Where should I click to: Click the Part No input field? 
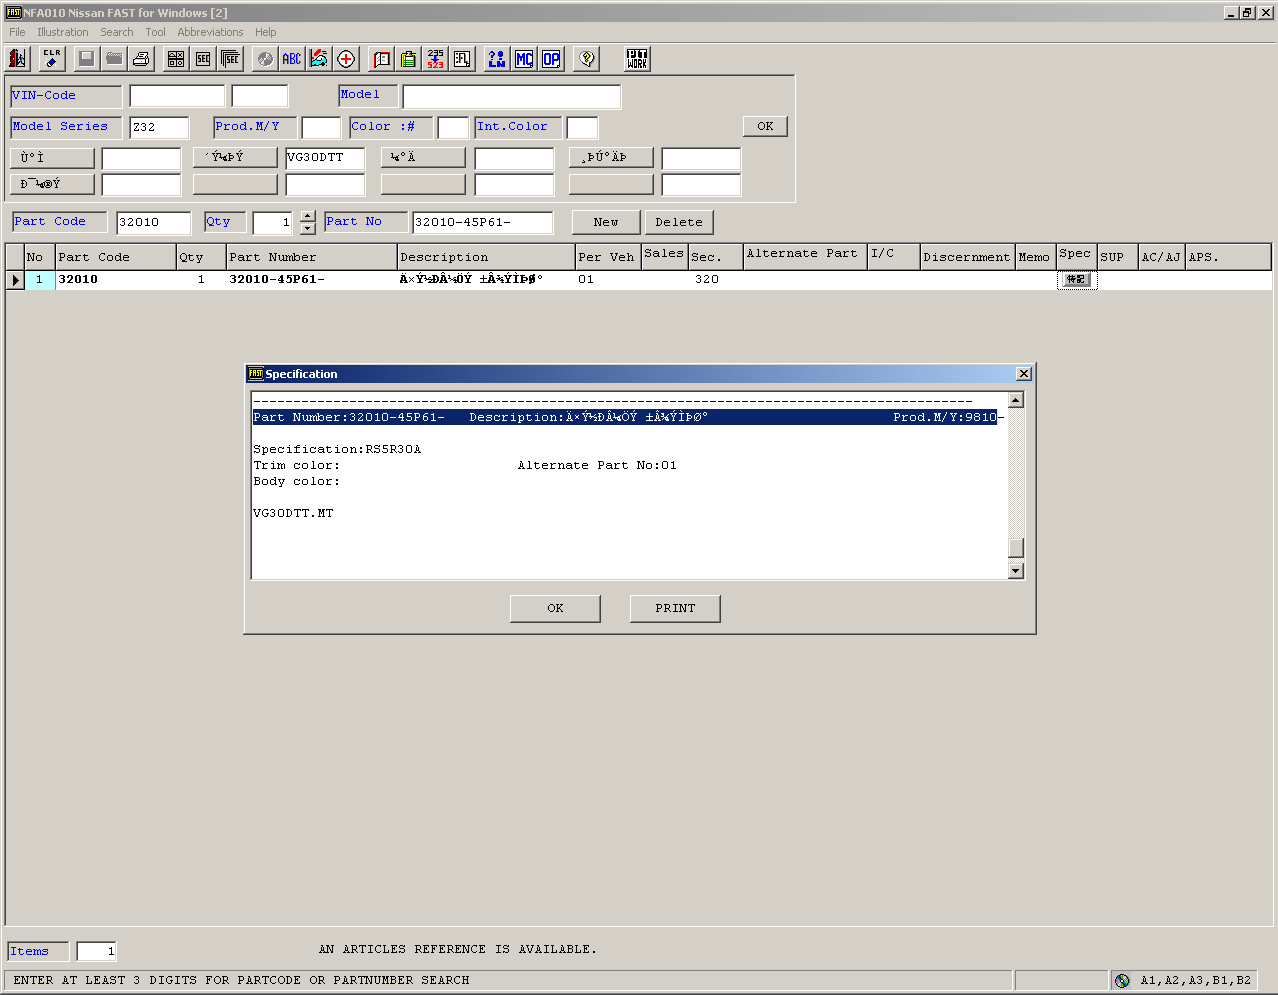(482, 222)
